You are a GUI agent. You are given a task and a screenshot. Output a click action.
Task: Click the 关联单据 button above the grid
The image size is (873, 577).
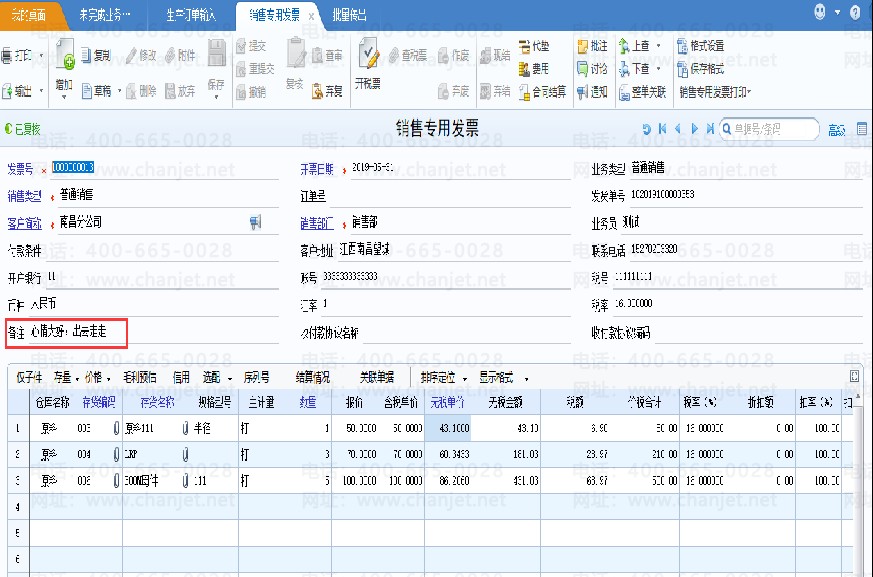tap(376, 377)
